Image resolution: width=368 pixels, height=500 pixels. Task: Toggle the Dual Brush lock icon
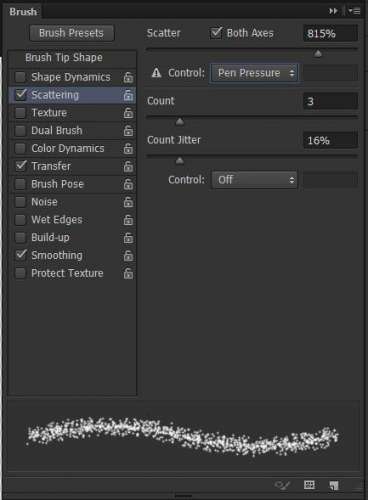[128, 131]
